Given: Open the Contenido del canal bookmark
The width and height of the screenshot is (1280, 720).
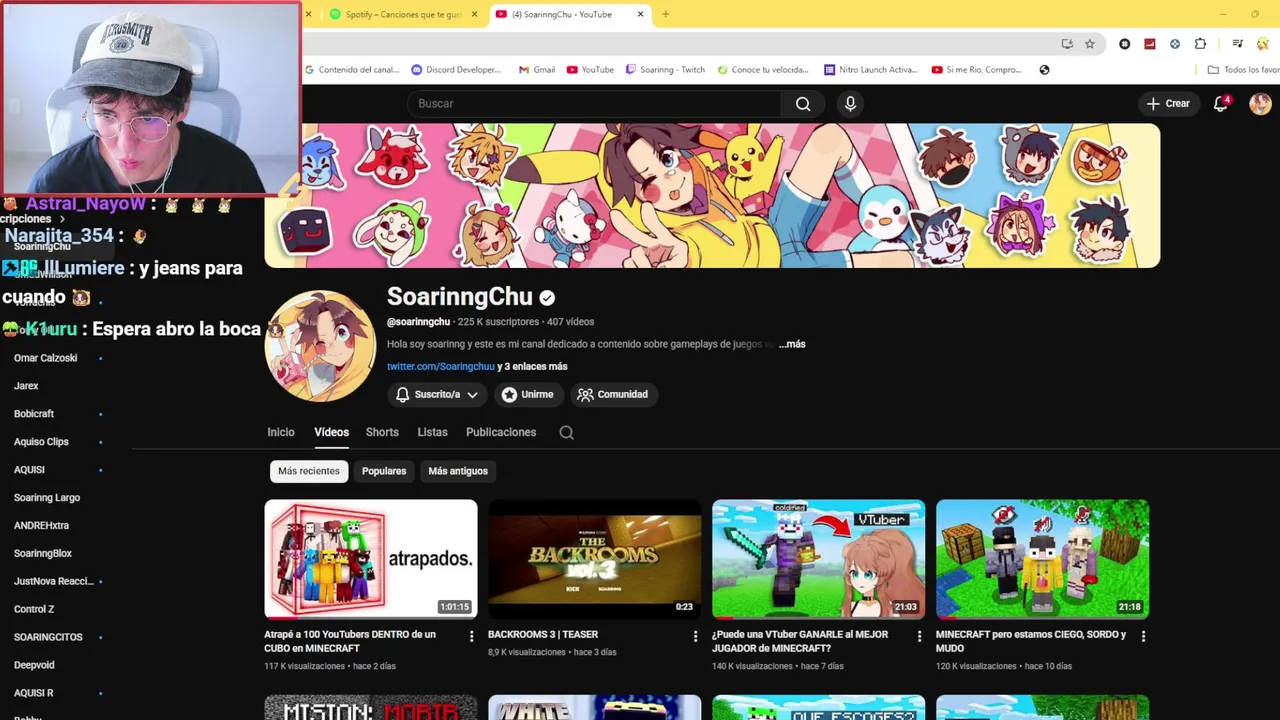Looking at the screenshot, I should tap(351, 70).
